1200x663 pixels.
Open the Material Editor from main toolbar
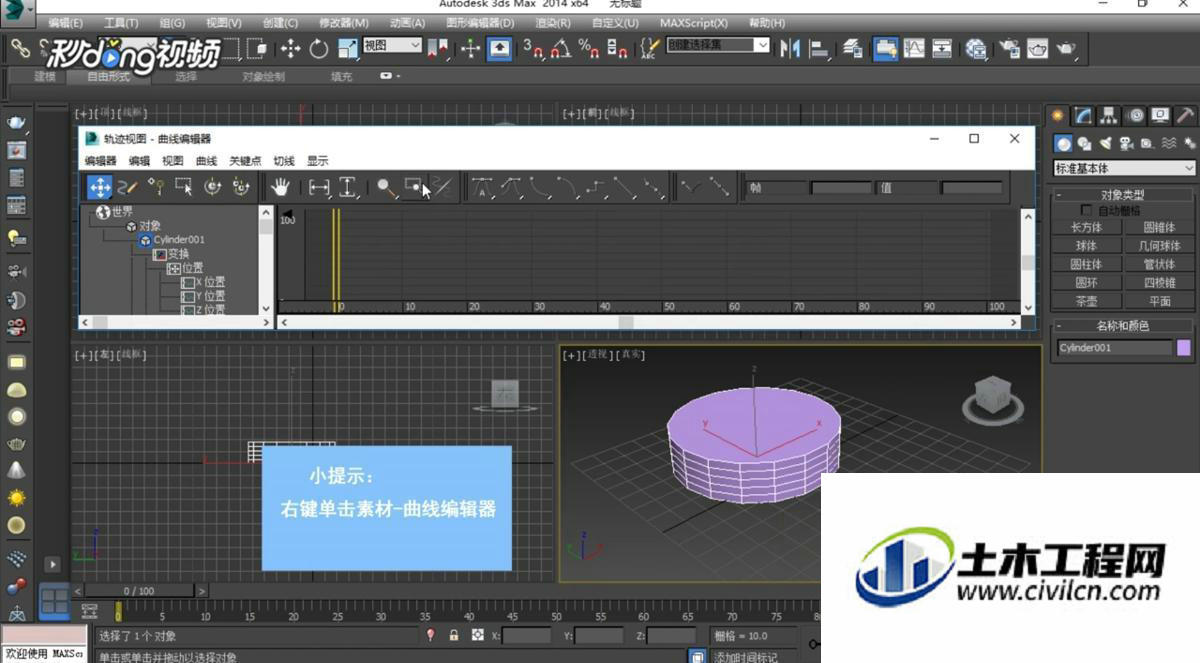coord(976,48)
